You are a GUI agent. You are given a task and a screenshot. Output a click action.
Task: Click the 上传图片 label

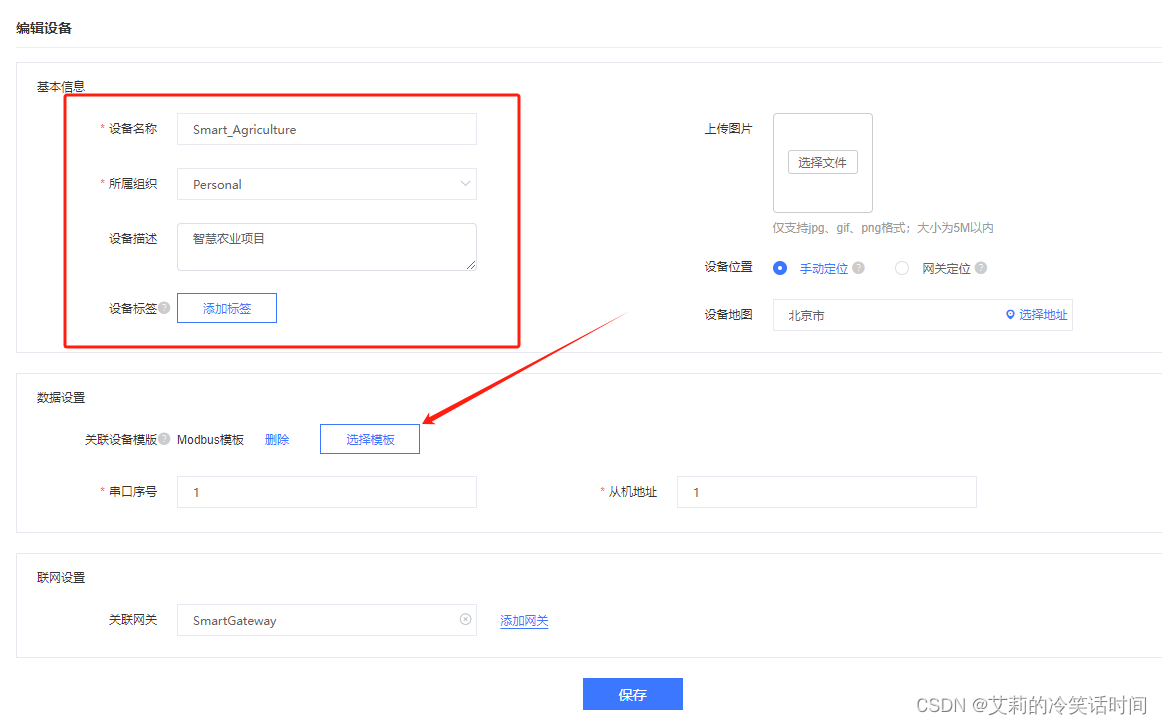728,129
